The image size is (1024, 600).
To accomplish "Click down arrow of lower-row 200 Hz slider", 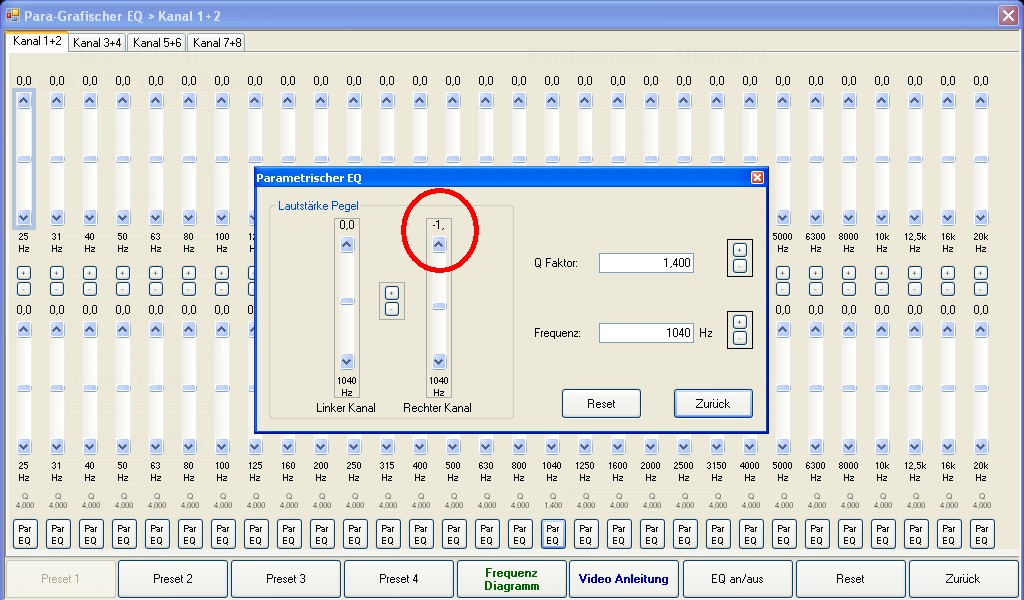I will (321, 447).
